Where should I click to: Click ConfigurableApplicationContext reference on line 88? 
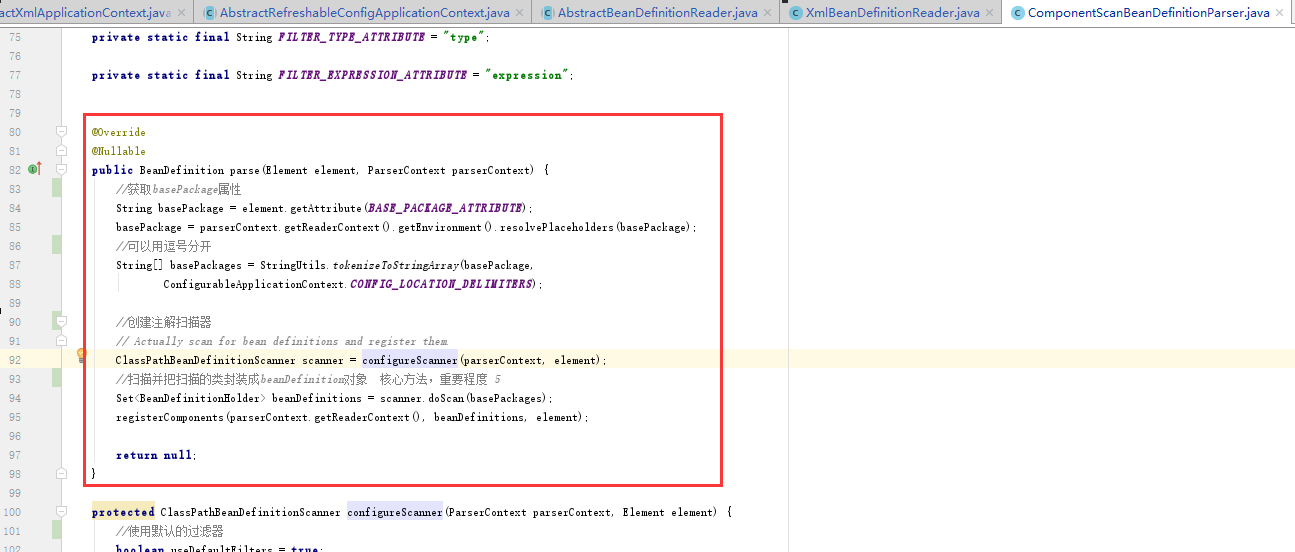(x=254, y=284)
